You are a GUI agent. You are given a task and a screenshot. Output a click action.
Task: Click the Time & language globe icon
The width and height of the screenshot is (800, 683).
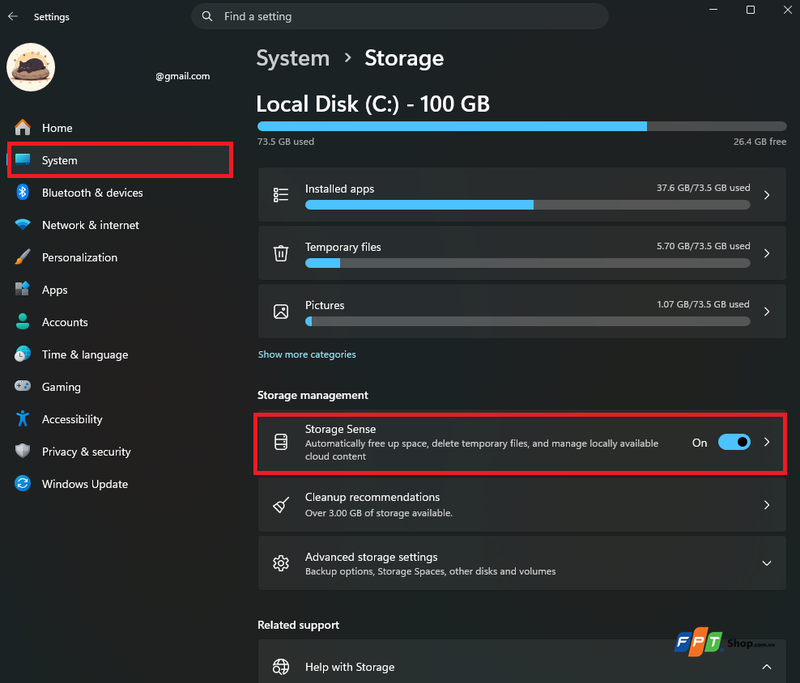22,354
